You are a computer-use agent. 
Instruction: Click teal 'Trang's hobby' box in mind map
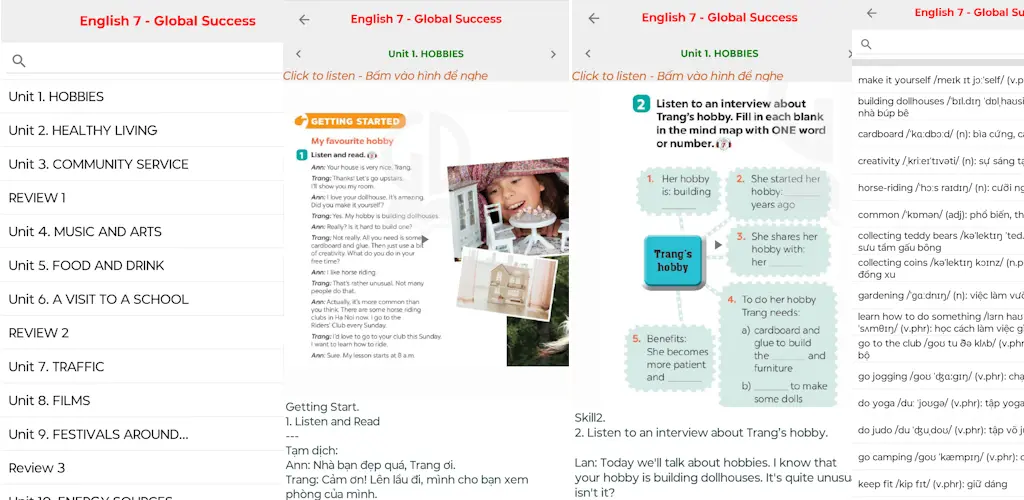[x=673, y=261]
